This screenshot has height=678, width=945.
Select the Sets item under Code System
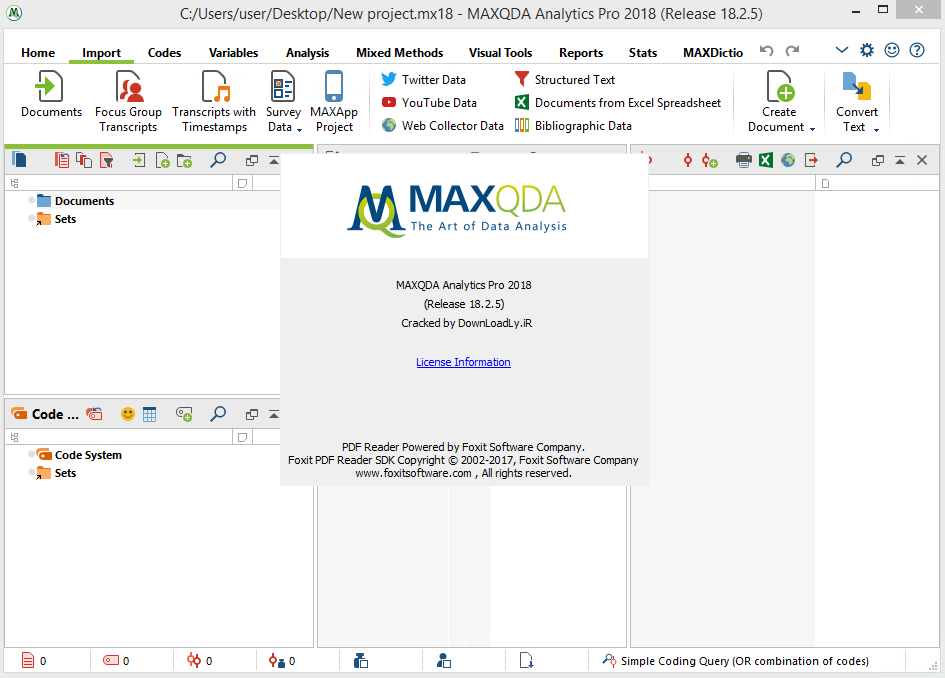[65, 473]
